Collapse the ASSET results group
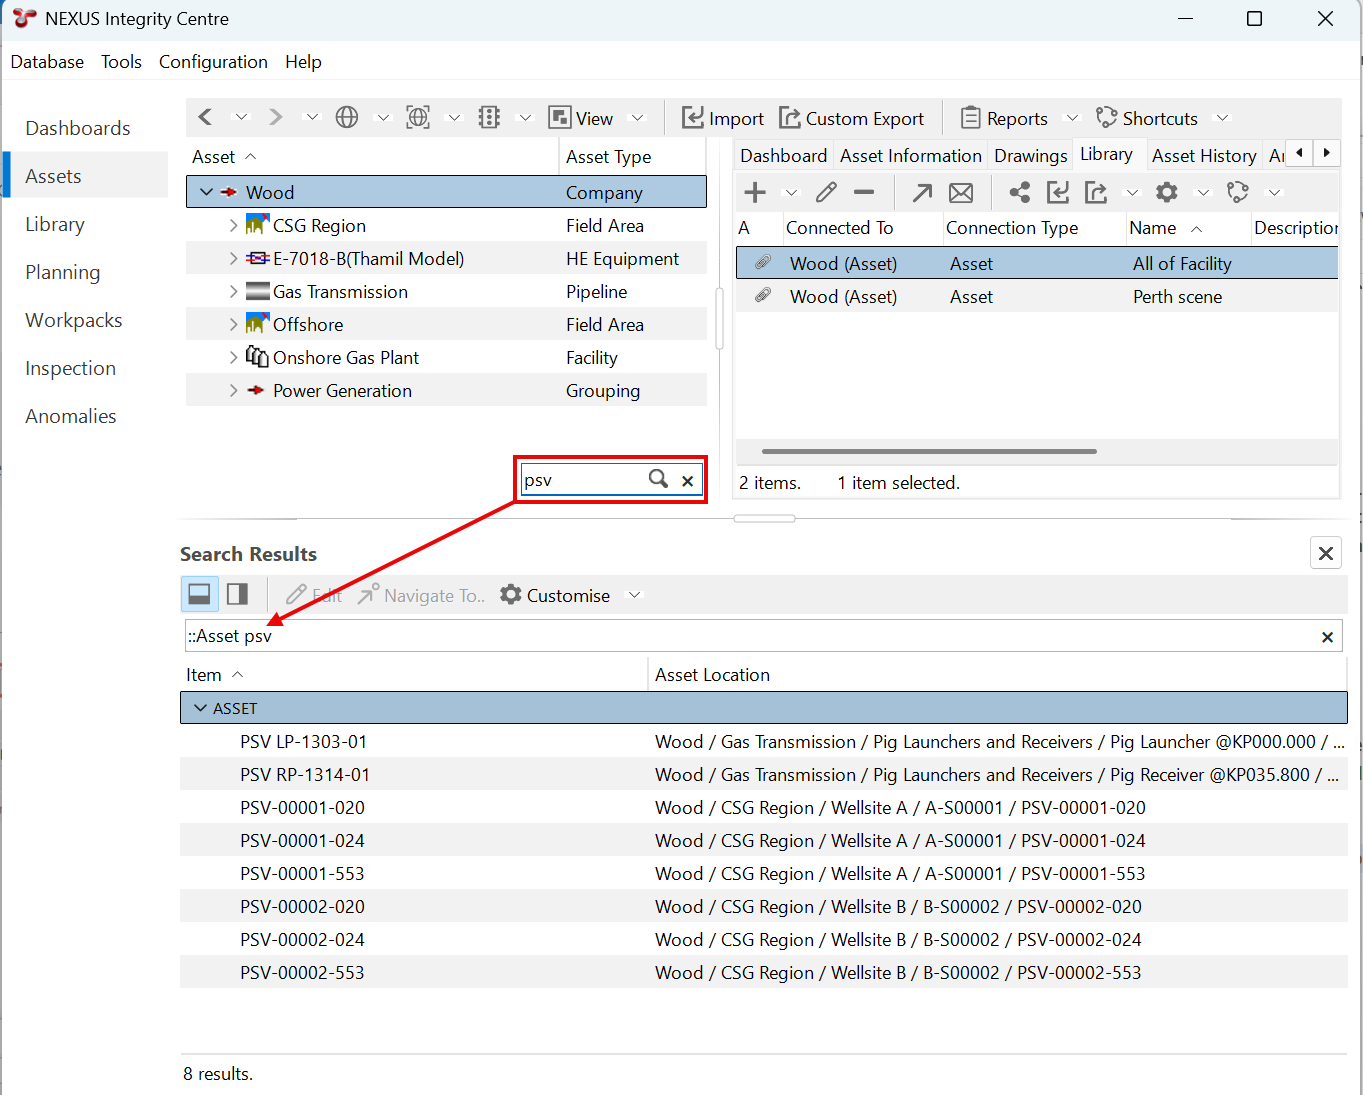This screenshot has width=1363, height=1095. tap(199, 708)
